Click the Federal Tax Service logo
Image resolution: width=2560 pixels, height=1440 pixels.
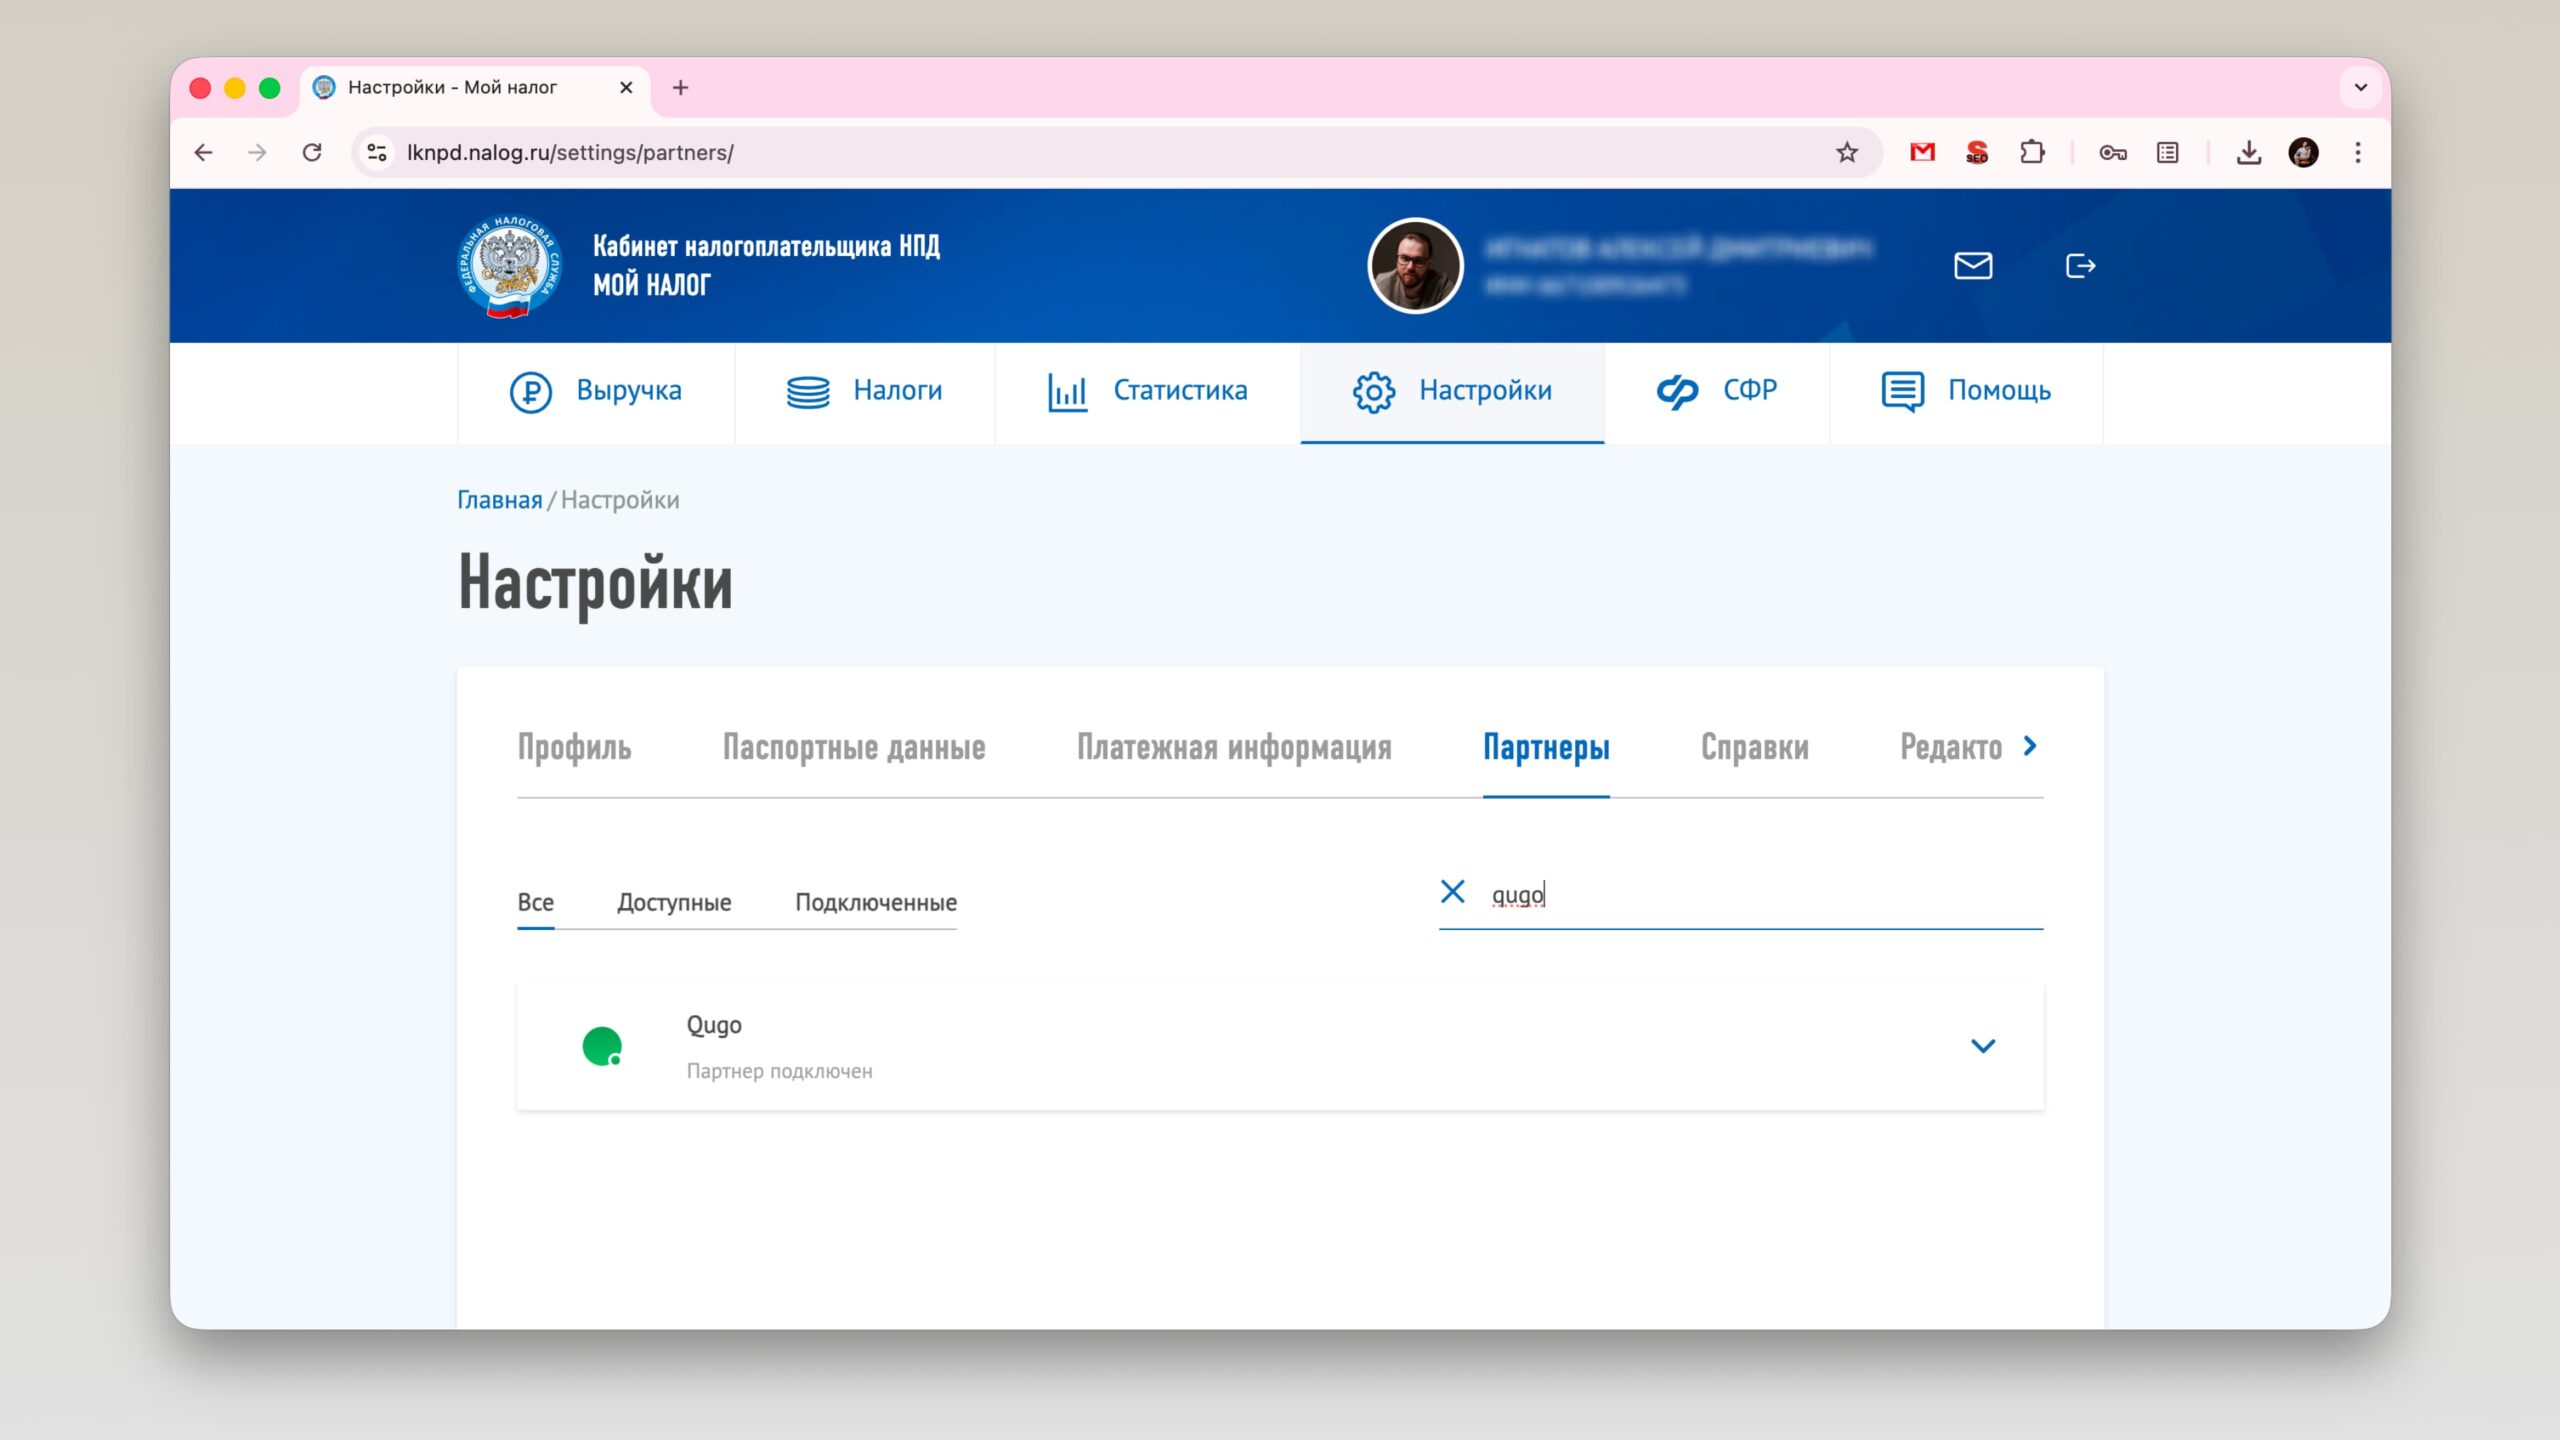tap(509, 266)
